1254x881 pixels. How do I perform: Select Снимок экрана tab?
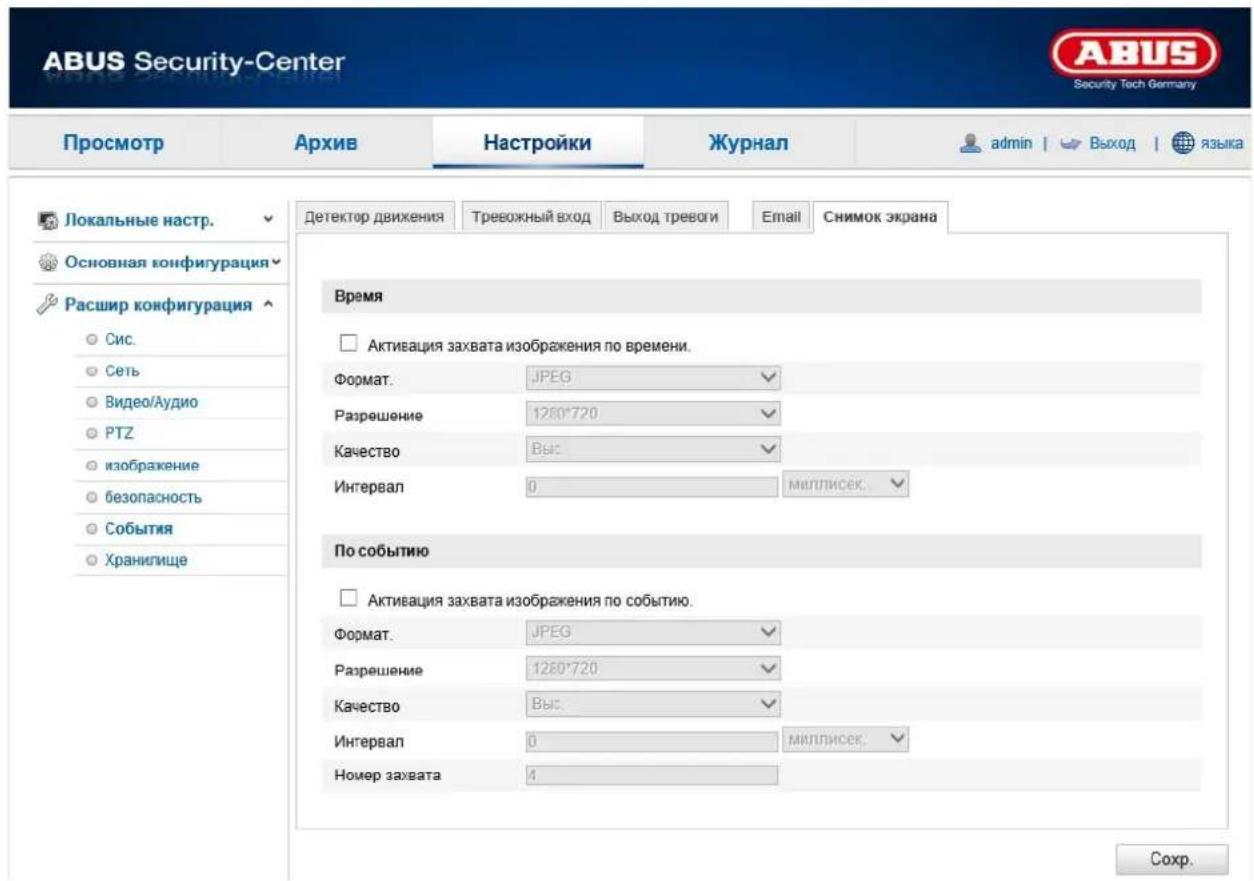880,217
